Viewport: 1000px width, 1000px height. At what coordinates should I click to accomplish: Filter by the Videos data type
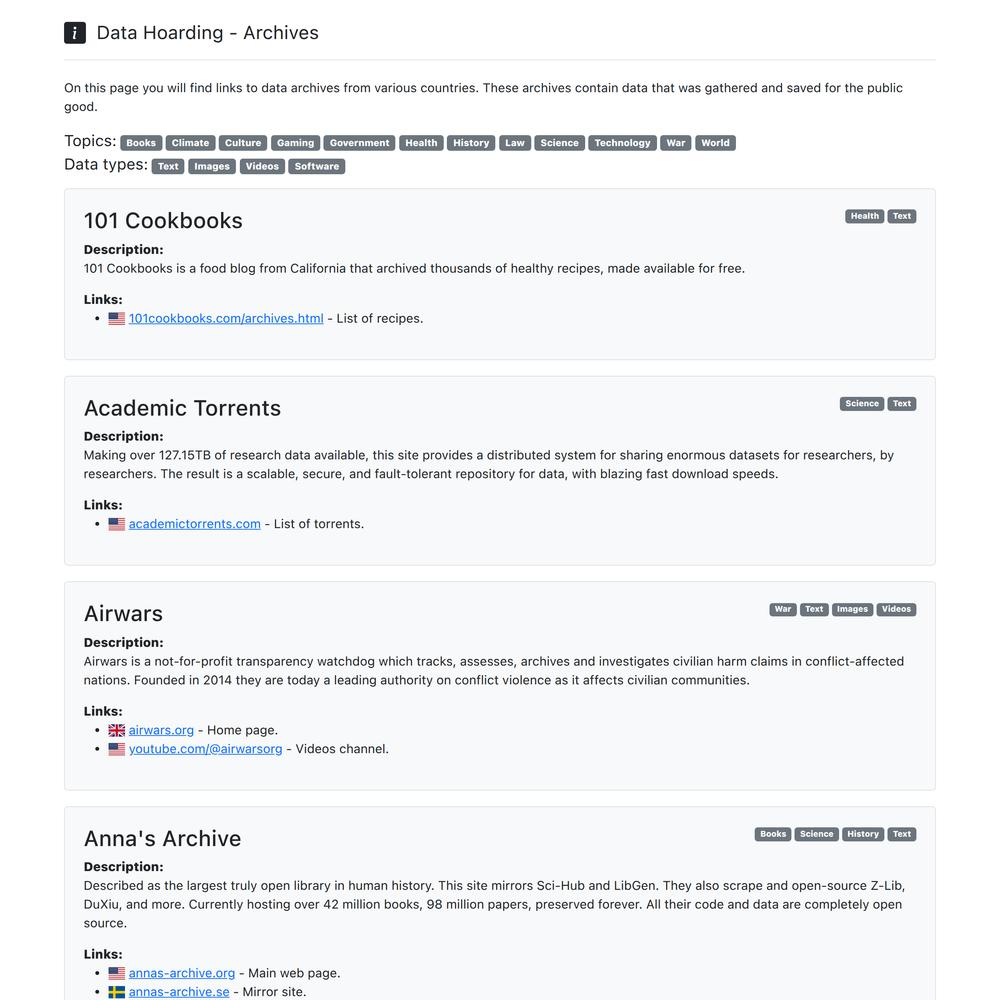point(262,166)
